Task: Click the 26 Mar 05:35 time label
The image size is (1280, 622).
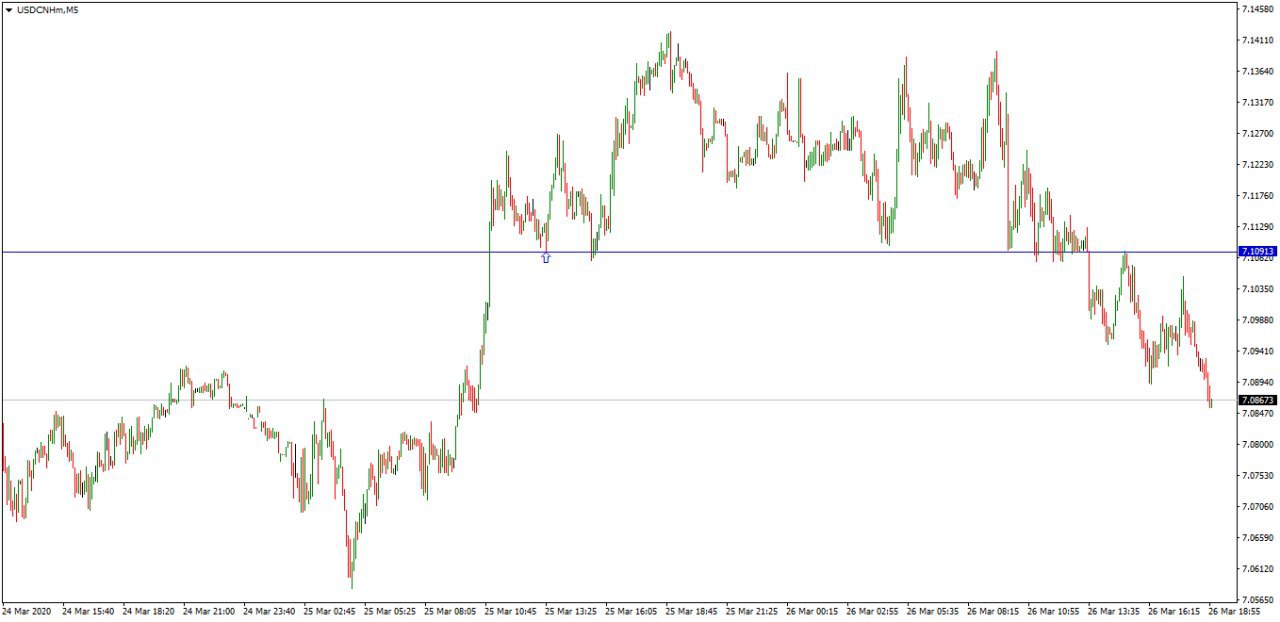Action: click(933, 611)
